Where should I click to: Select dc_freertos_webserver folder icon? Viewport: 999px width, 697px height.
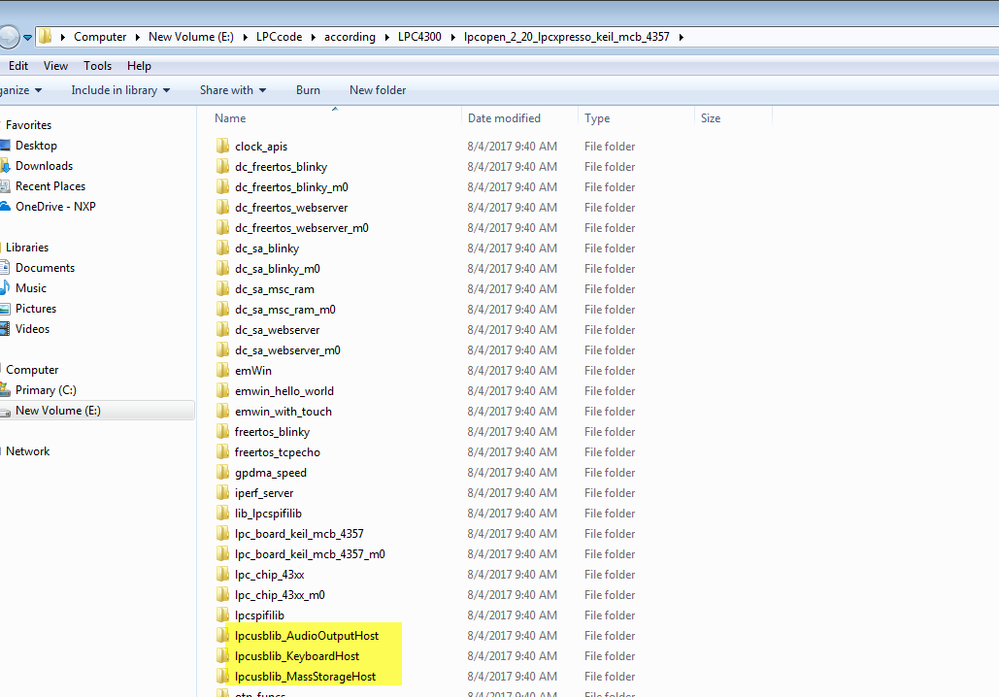tap(222, 207)
